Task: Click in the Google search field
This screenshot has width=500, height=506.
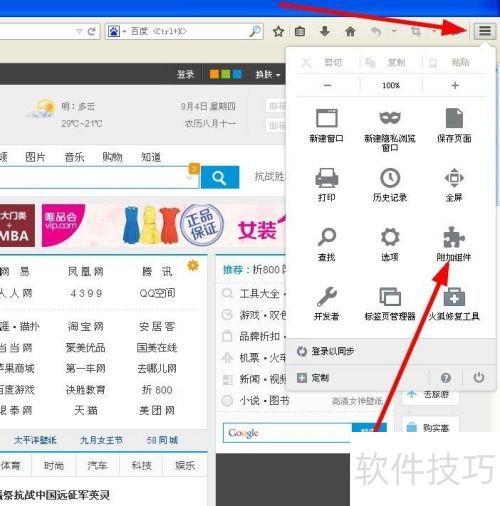Action: pyautogui.click(x=287, y=433)
